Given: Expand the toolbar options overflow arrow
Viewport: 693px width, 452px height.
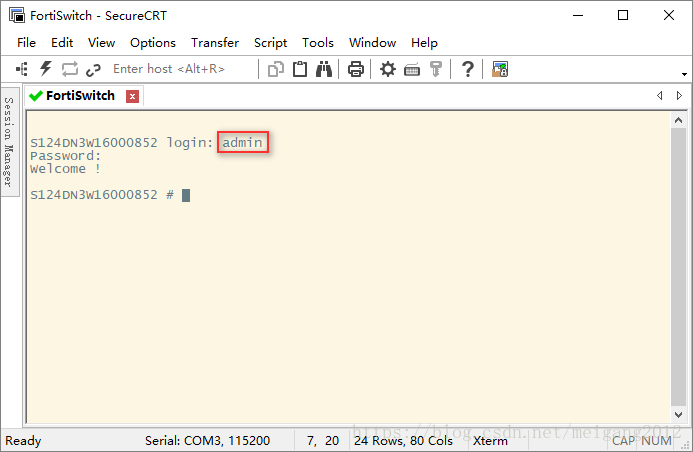Looking at the screenshot, I should 684,74.
